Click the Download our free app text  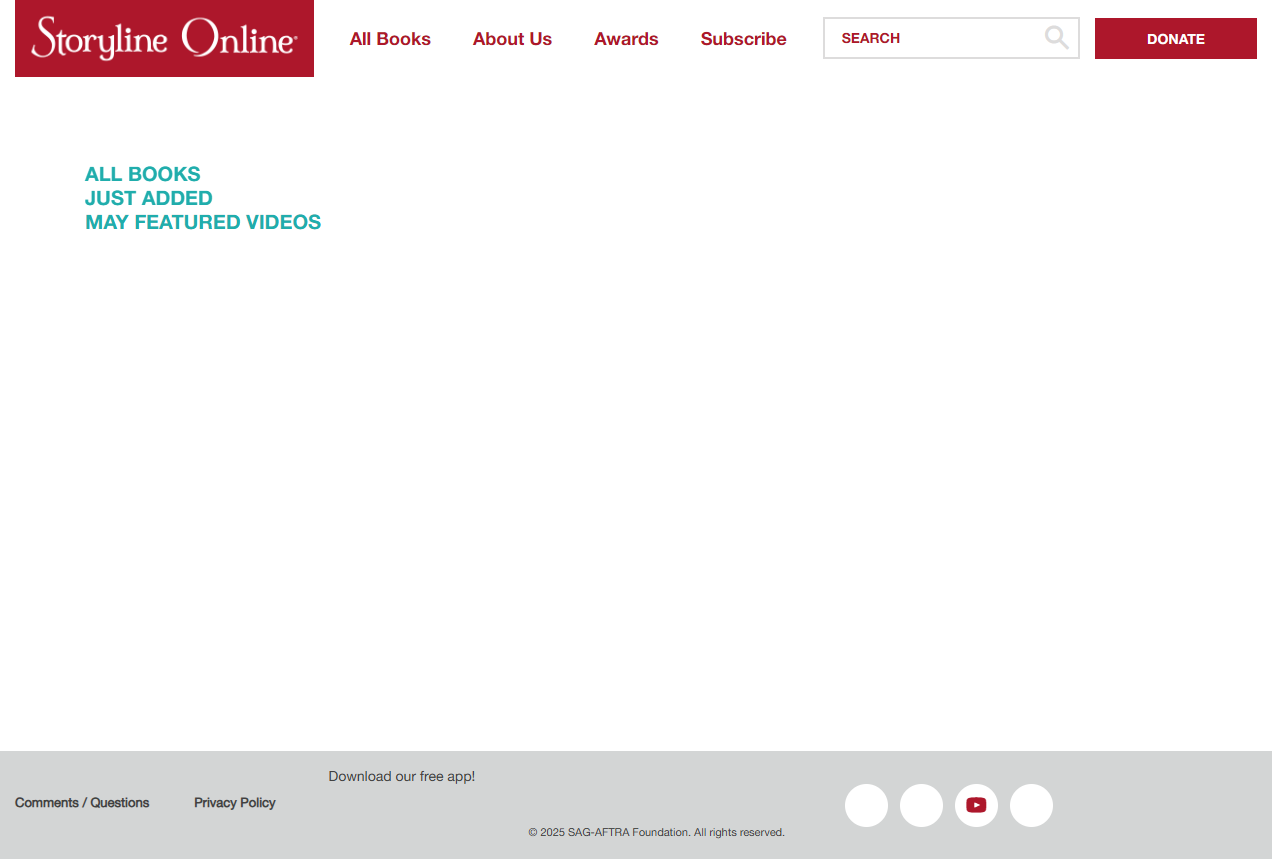click(x=402, y=776)
